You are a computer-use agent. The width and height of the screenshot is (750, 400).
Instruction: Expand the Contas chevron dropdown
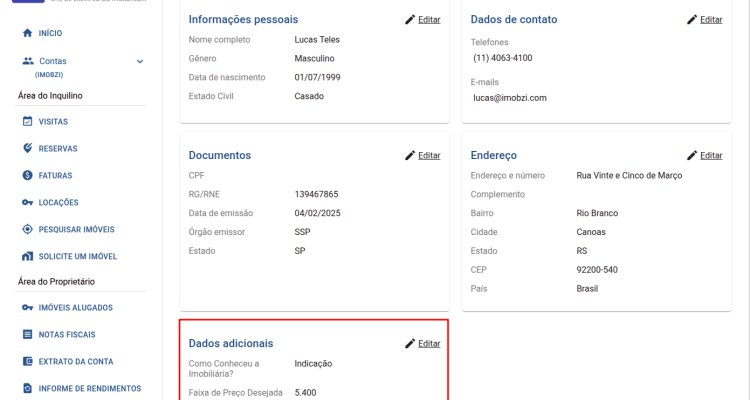click(x=140, y=61)
